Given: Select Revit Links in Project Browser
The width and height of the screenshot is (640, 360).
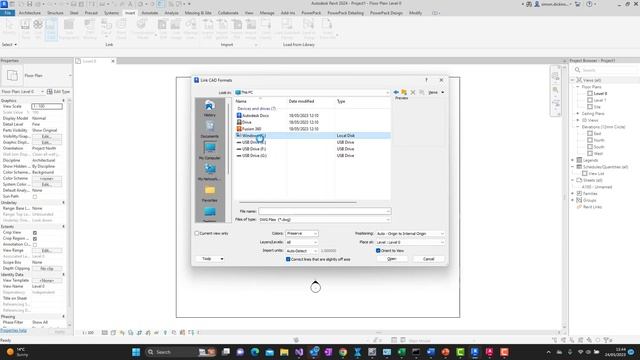Looking at the screenshot, I should [592, 207].
